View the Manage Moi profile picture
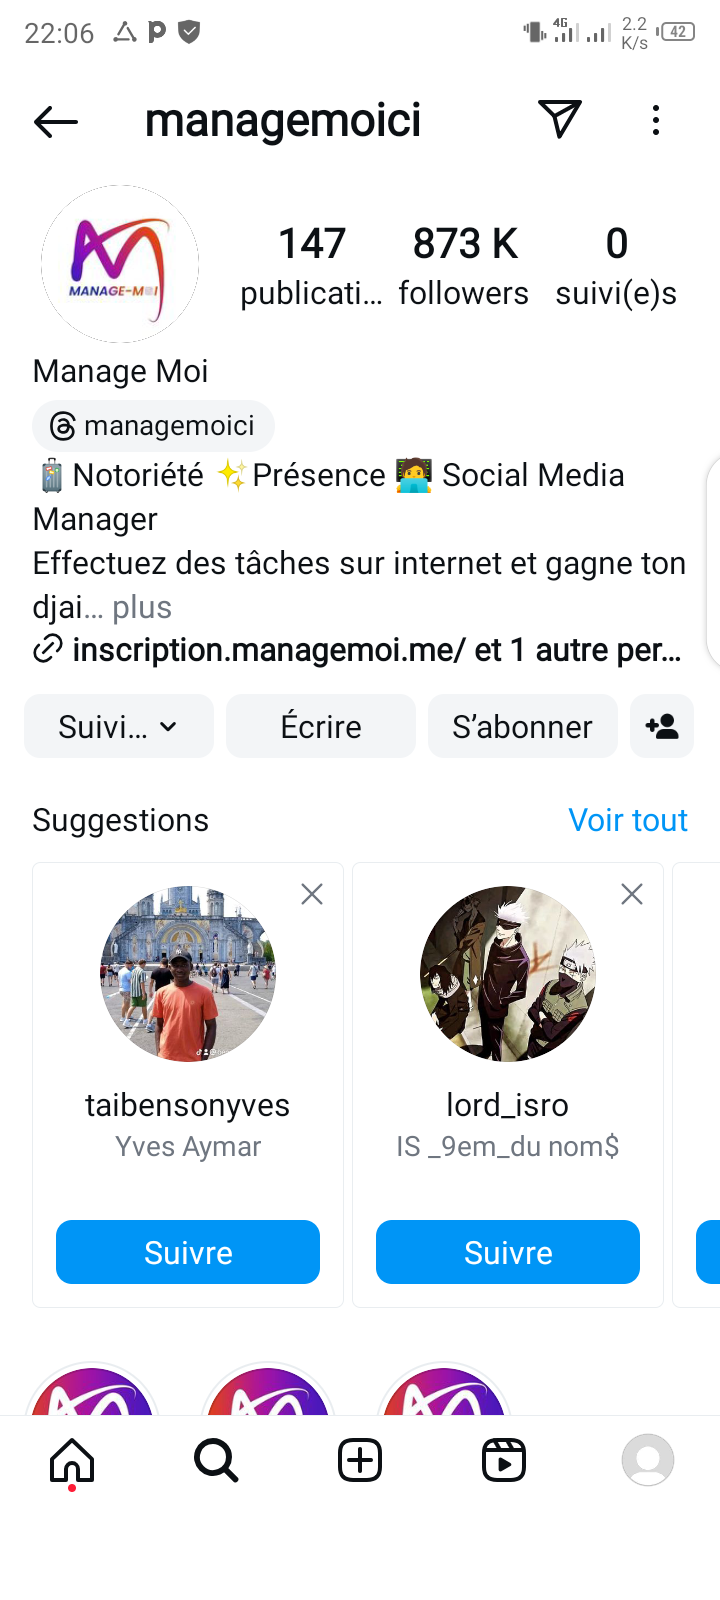This screenshot has width=720, height=1600. pyautogui.click(x=120, y=264)
